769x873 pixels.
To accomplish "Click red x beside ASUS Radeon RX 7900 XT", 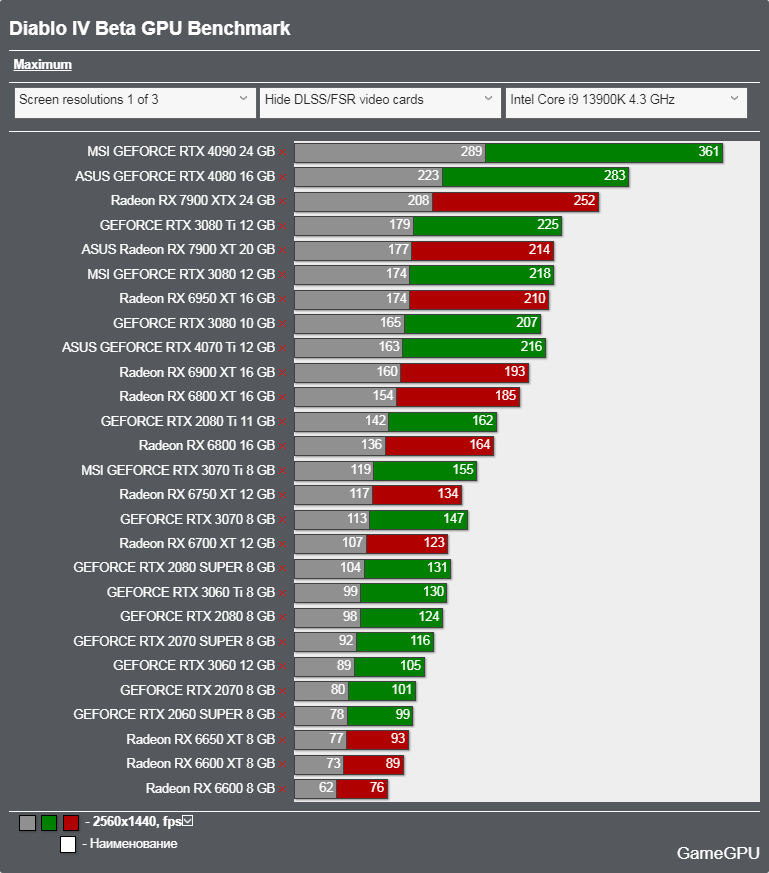I will click(x=283, y=250).
